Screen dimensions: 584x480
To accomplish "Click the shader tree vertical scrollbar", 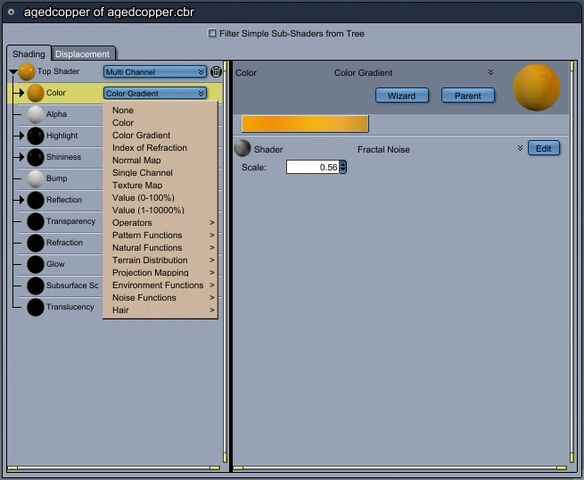I will pos(225,263).
